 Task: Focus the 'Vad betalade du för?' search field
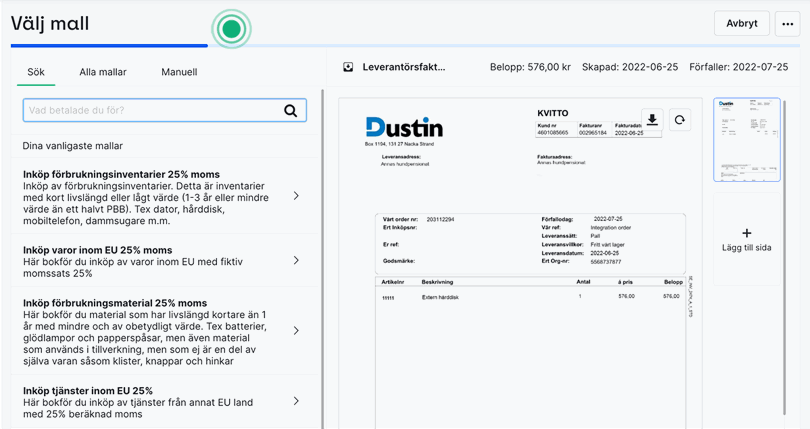click(150, 111)
